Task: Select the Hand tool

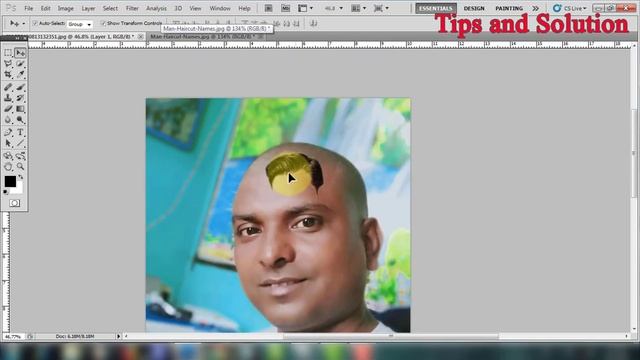Action: coord(8,167)
